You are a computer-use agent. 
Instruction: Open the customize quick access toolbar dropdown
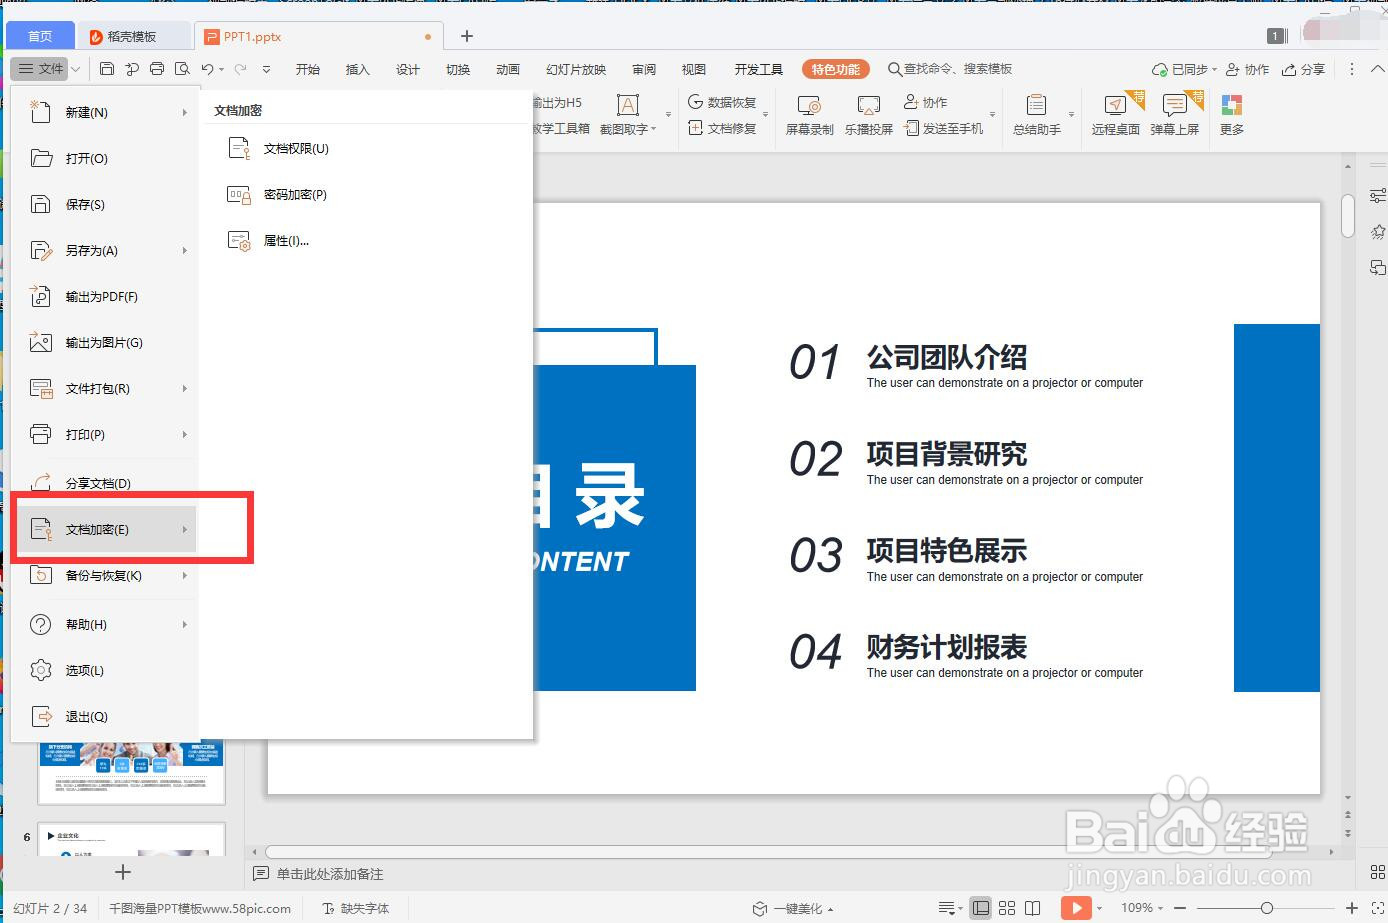point(266,69)
